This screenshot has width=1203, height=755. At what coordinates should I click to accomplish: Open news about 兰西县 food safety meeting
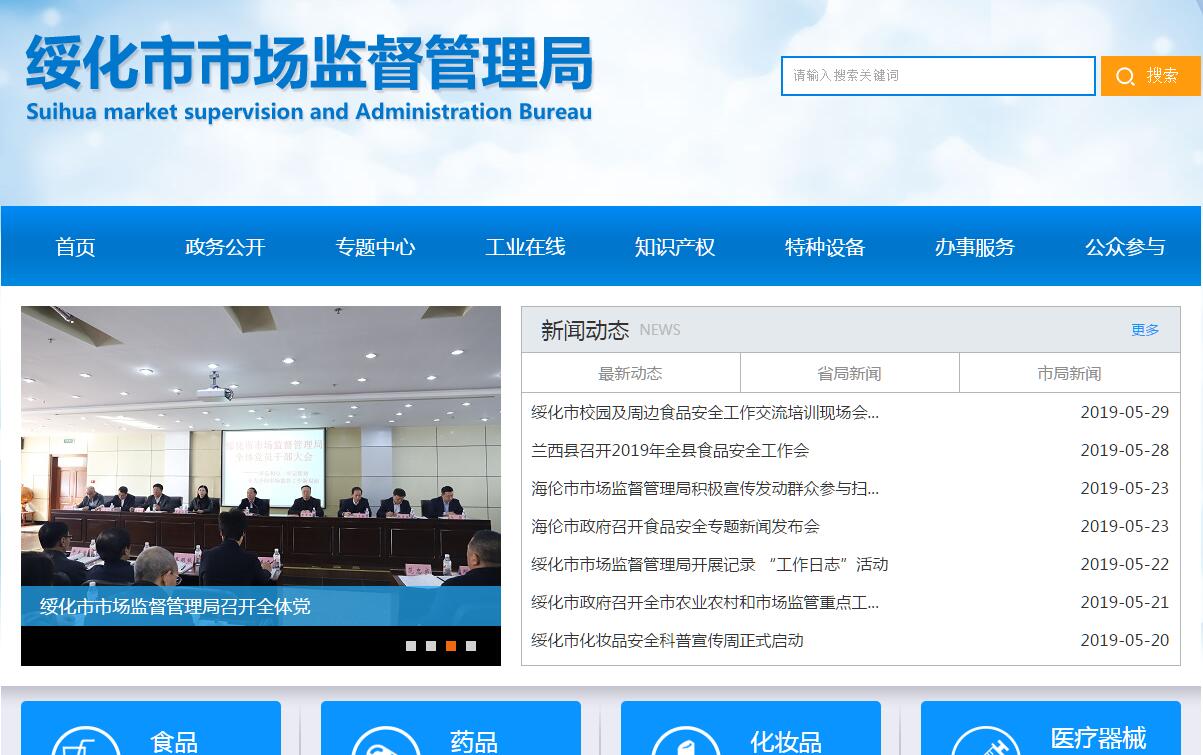[x=670, y=450]
